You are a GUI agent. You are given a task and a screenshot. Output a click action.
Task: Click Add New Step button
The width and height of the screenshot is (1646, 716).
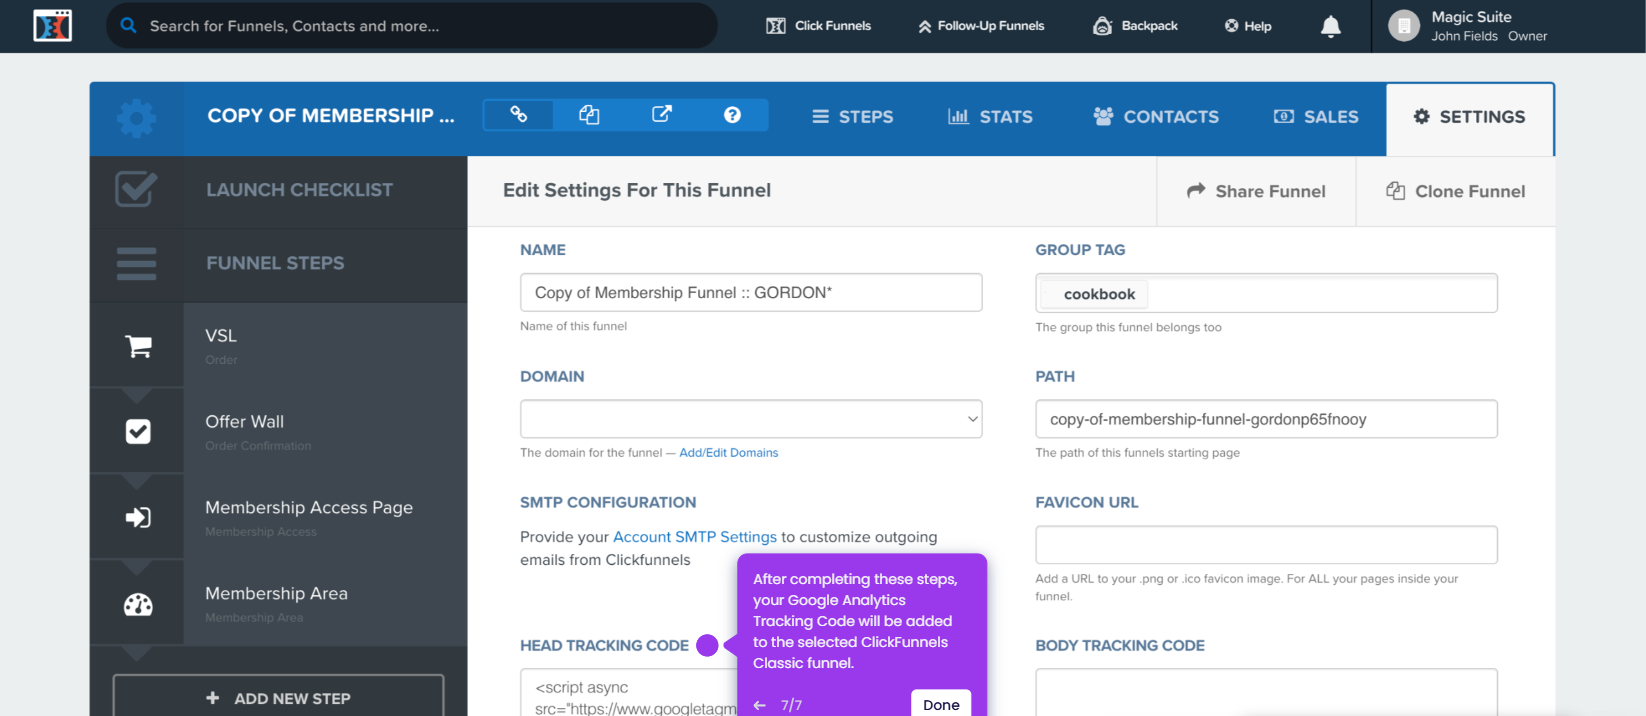tap(278, 697)
